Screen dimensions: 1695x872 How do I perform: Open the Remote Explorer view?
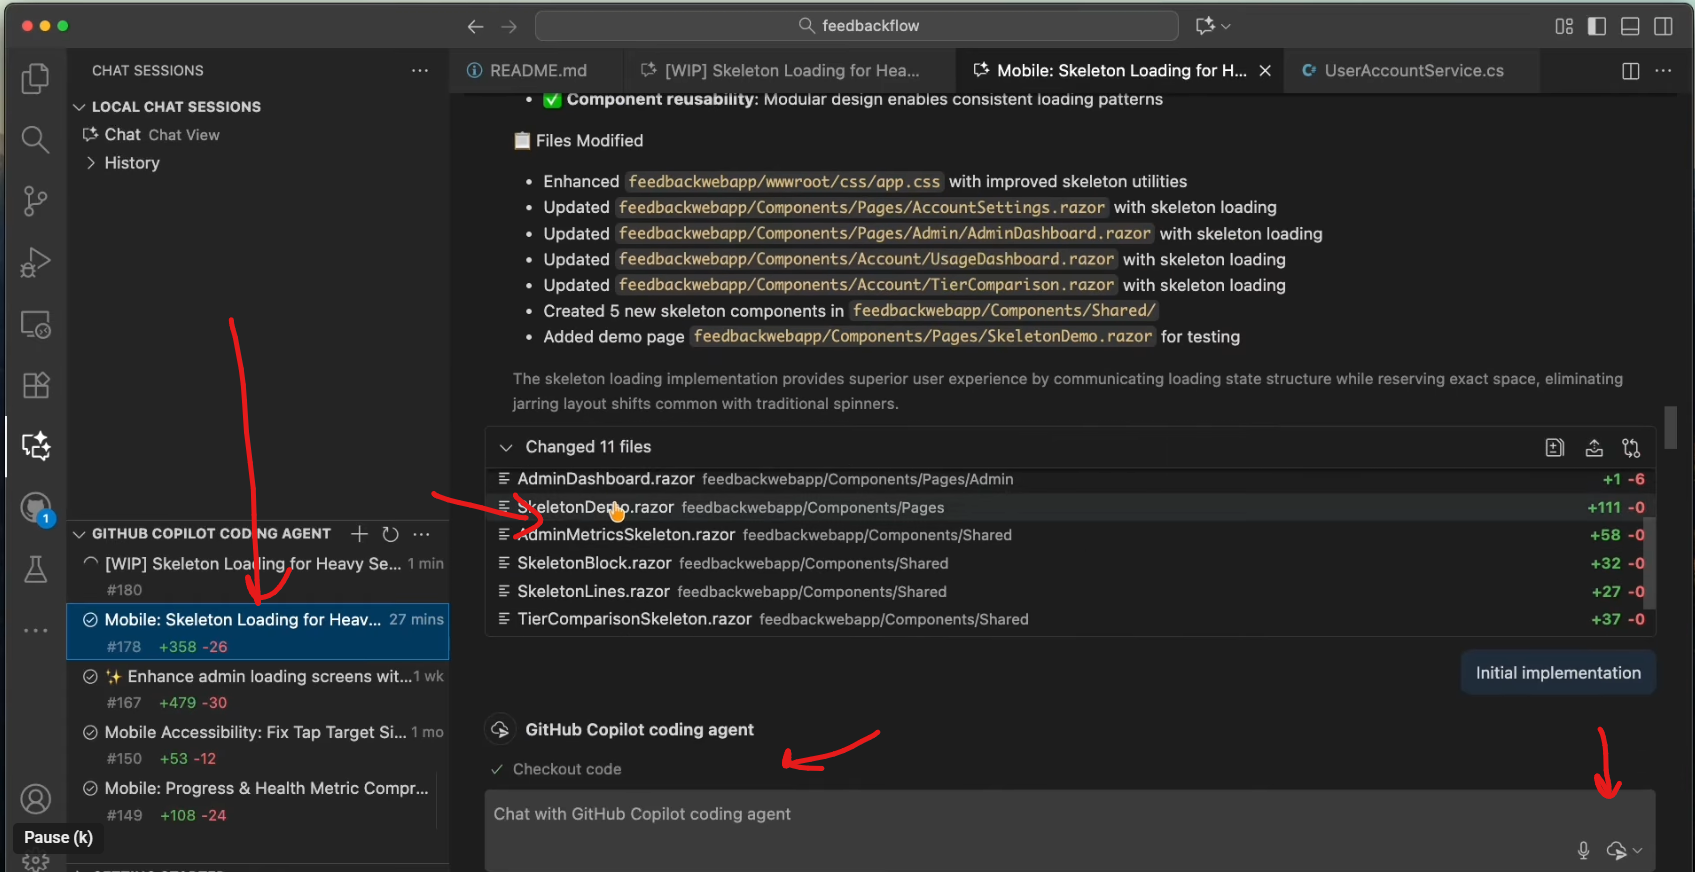35,324
